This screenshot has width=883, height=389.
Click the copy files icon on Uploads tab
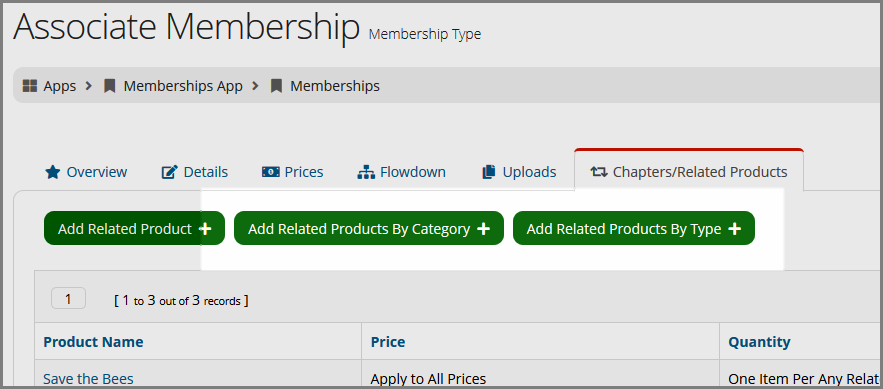coord(489,172)
